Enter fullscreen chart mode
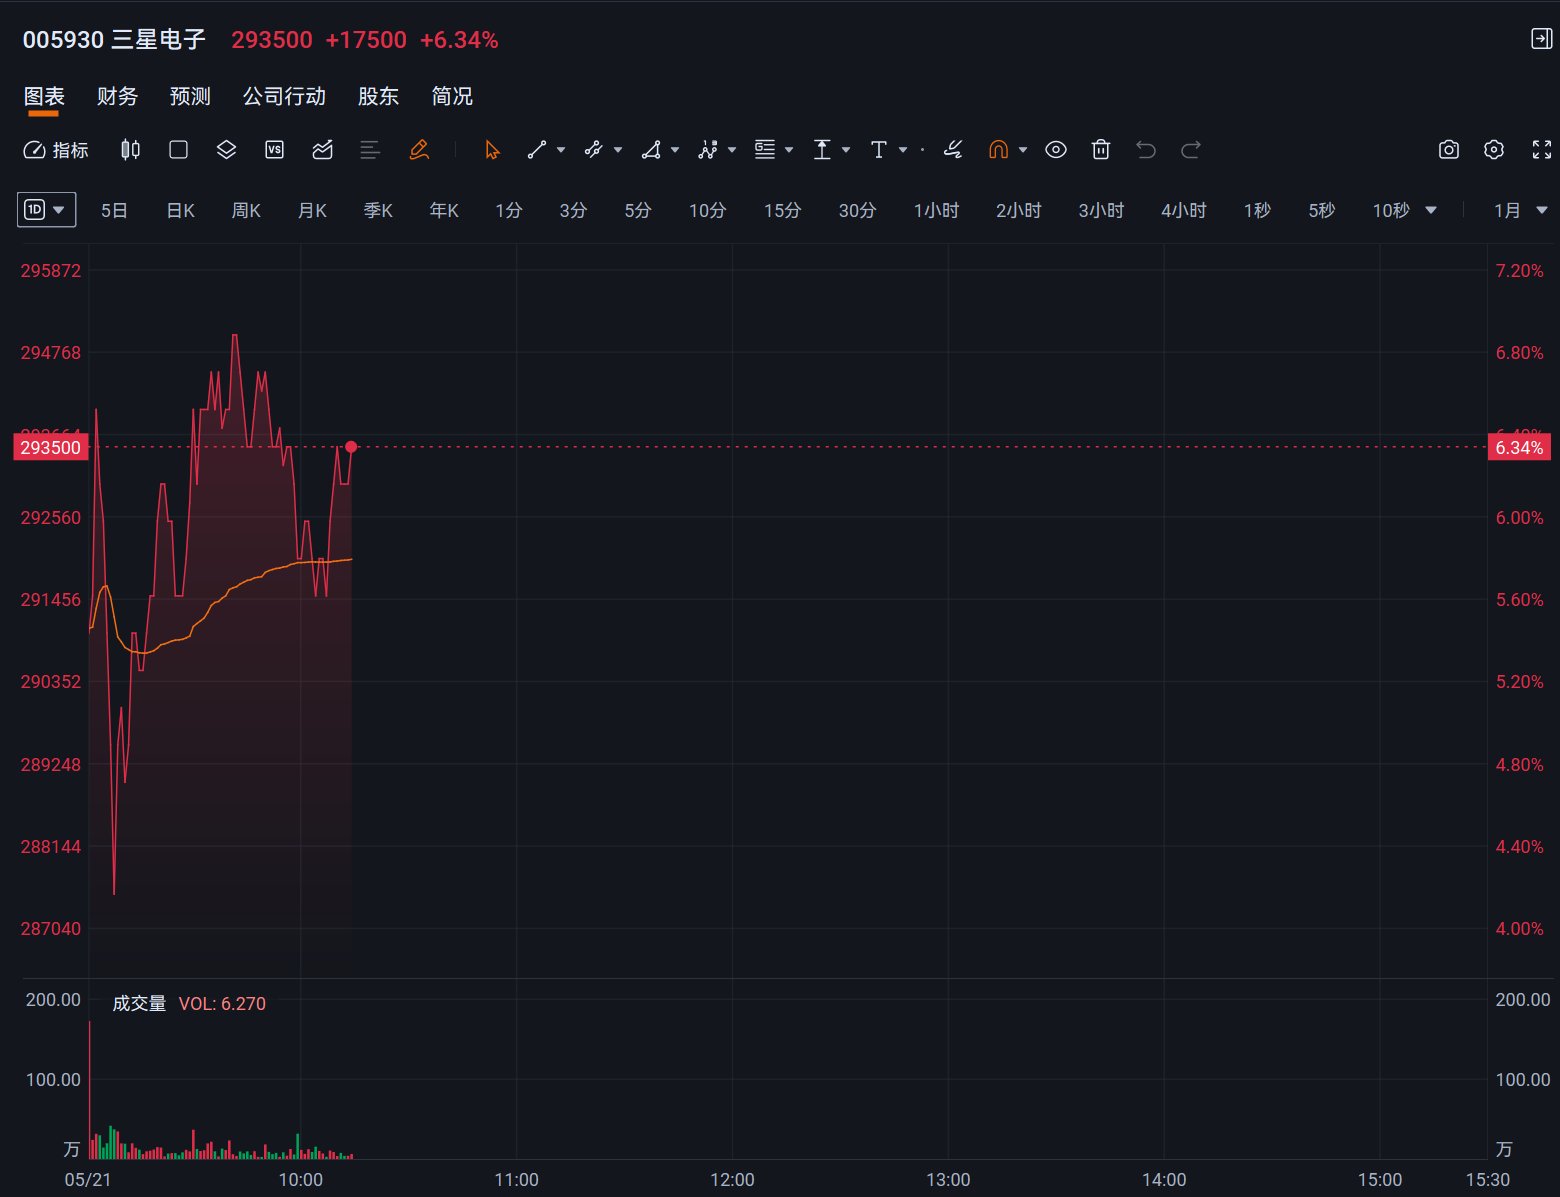Viewport: 1560px width, 1197px height. [1542, 150]
